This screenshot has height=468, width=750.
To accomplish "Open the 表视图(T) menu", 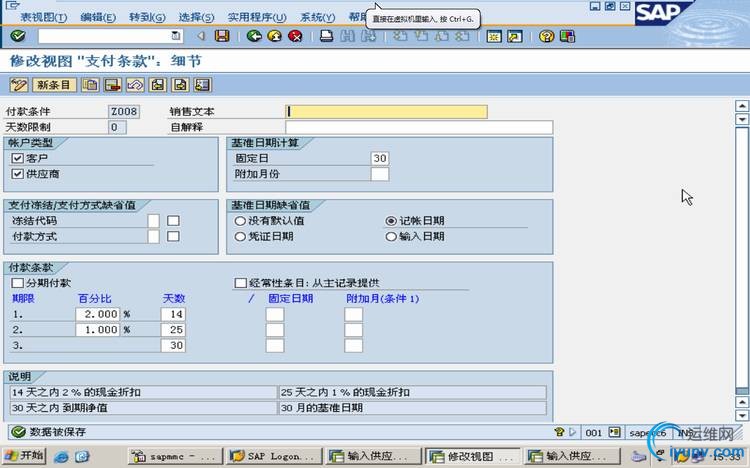I will (44, 17).
